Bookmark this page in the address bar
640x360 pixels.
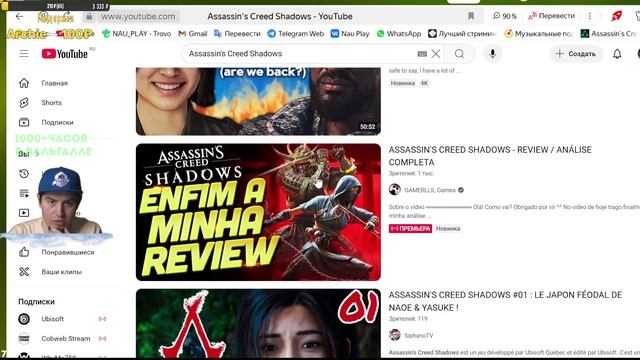coord(471,16)
